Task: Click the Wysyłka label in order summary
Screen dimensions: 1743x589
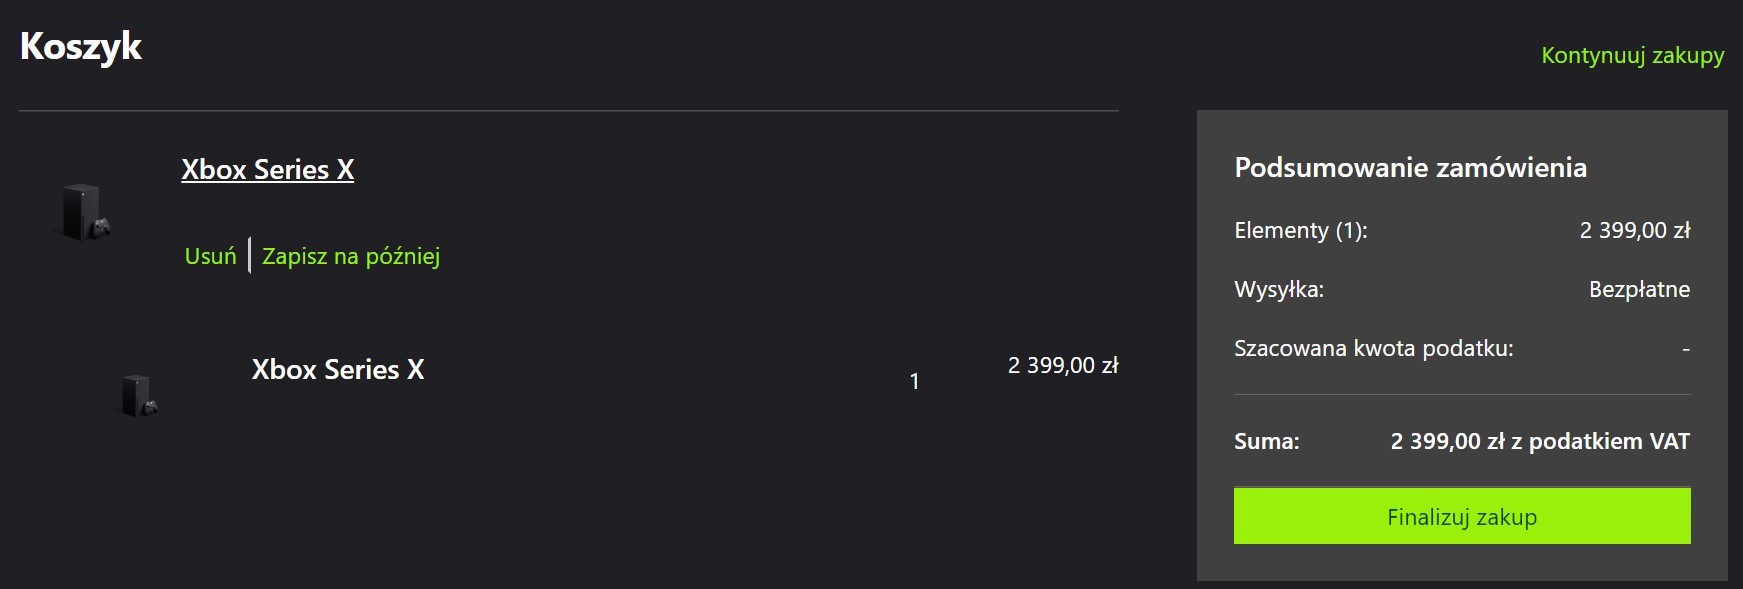Action: [x=1278, y=289]
